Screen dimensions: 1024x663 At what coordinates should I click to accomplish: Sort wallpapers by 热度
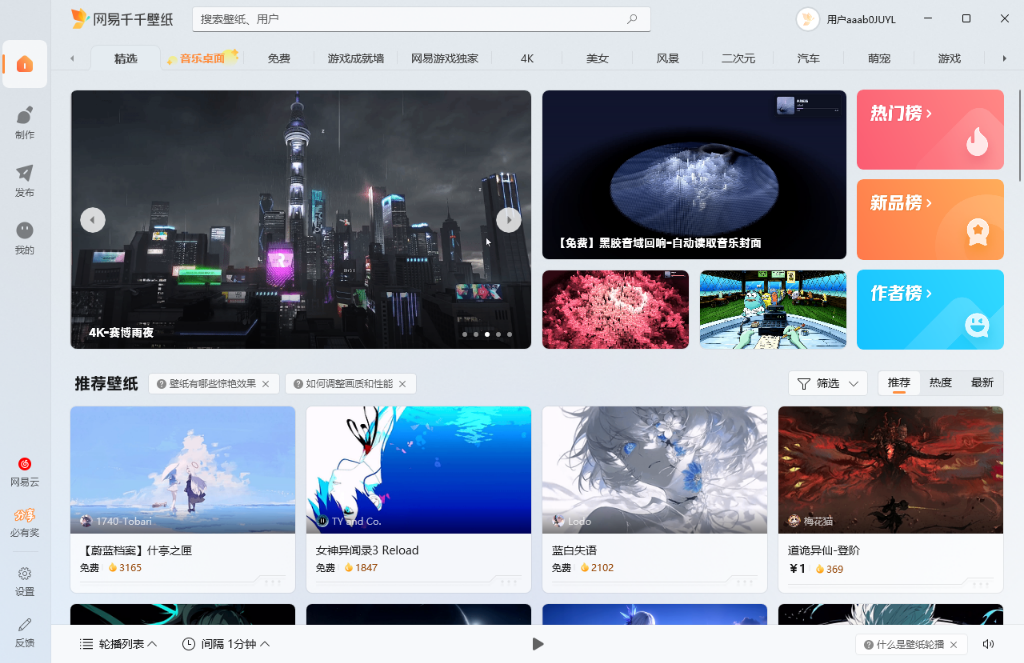click(940, 383)
